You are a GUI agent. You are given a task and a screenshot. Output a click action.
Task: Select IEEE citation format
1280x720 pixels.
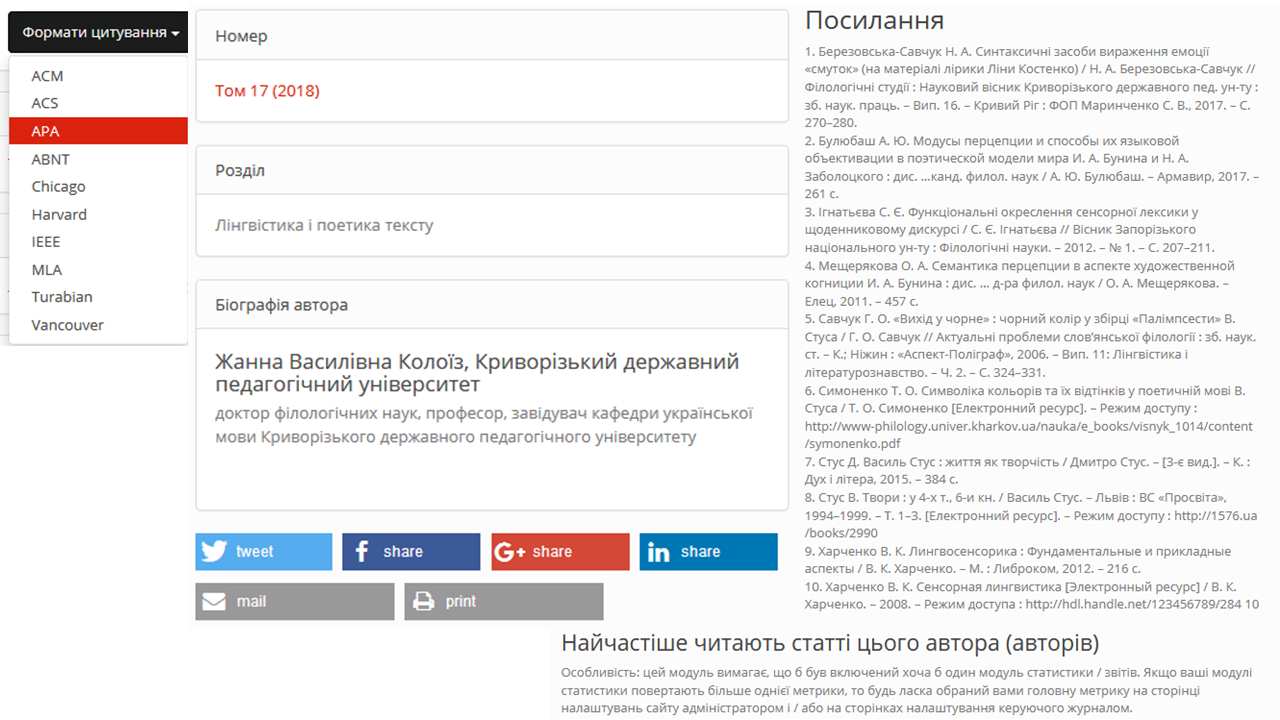46,242
